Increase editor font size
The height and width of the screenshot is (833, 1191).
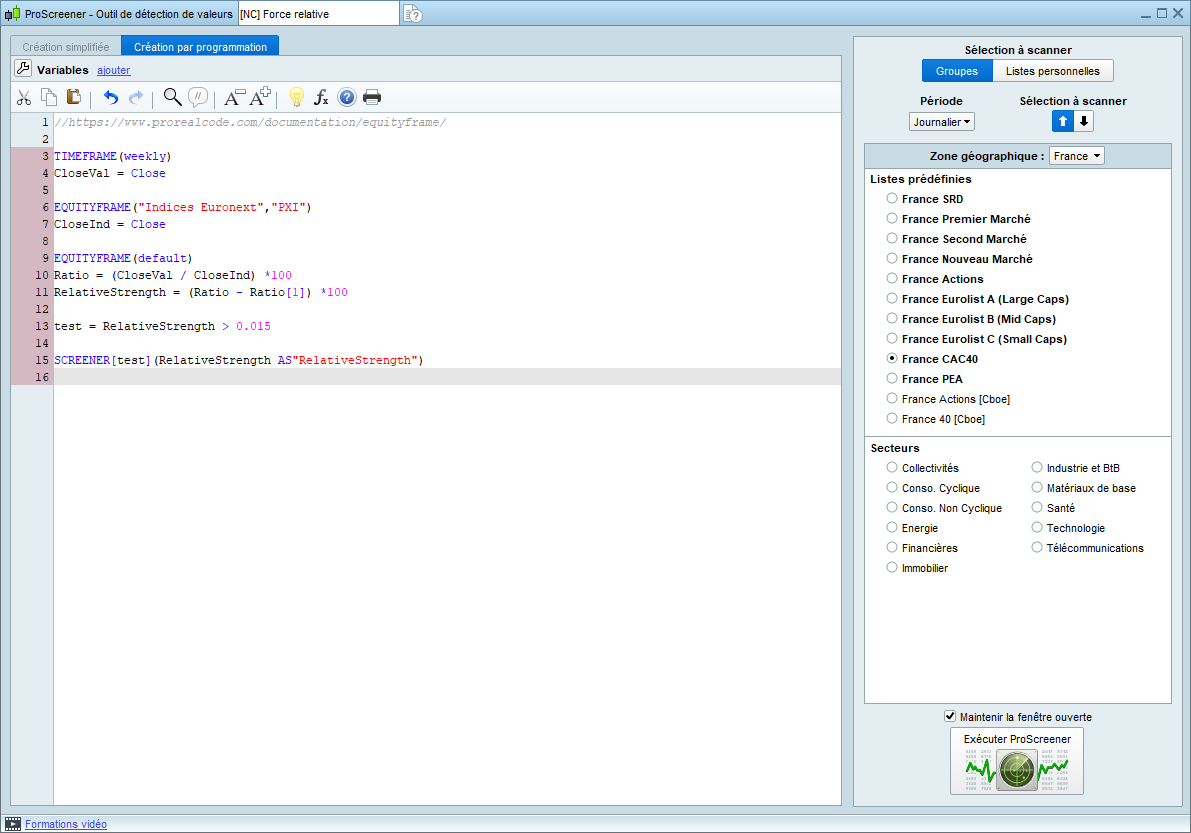click(260, 97)
